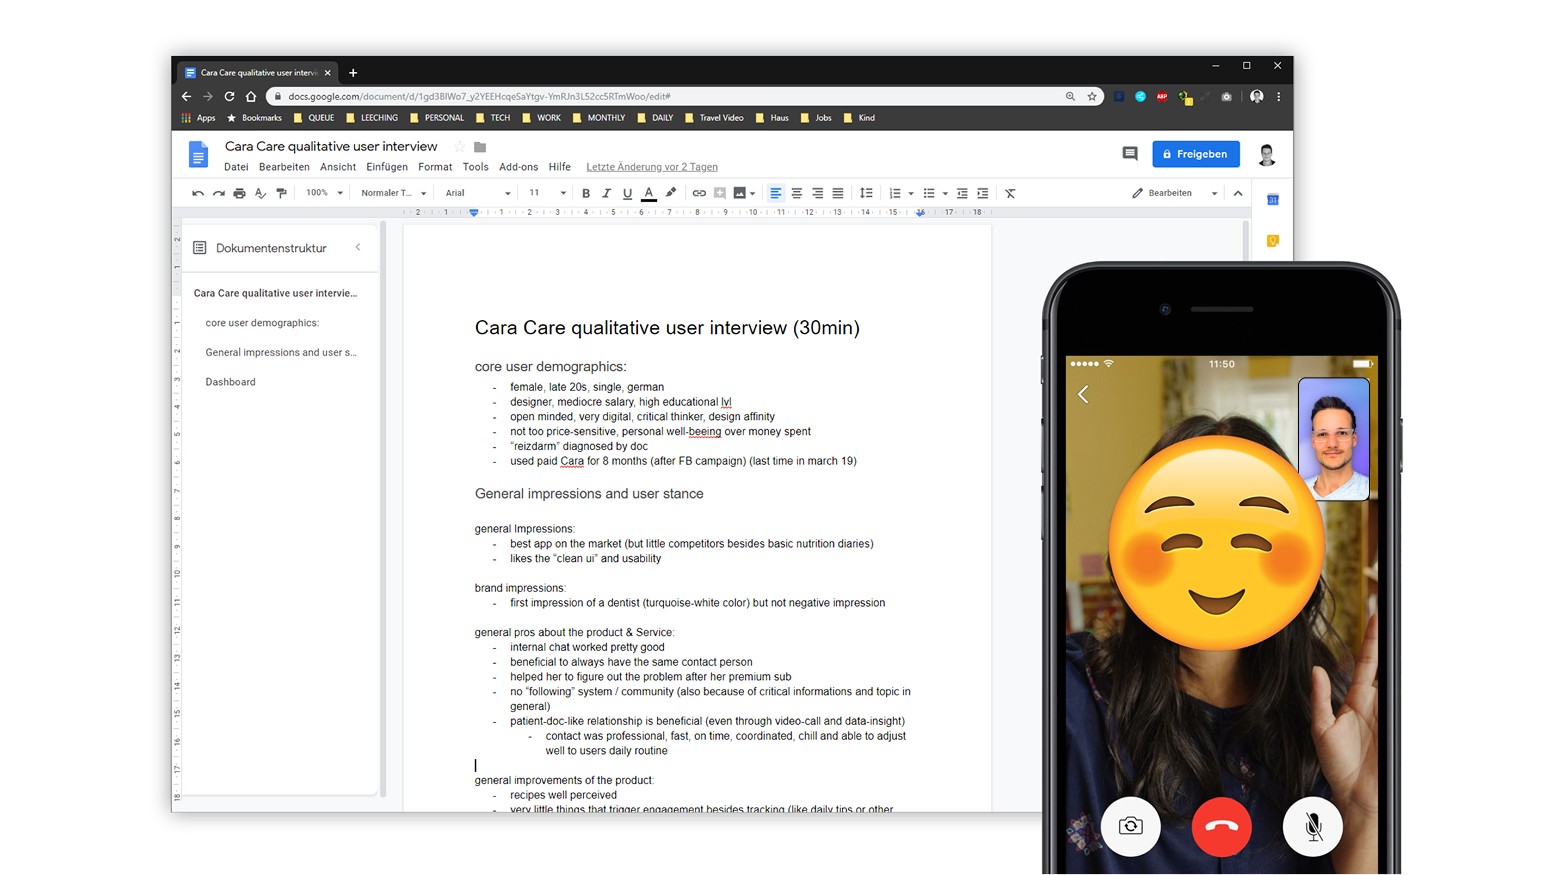Increase the paragraph indent
The image size is (1552, 875).
click(983, 193)
